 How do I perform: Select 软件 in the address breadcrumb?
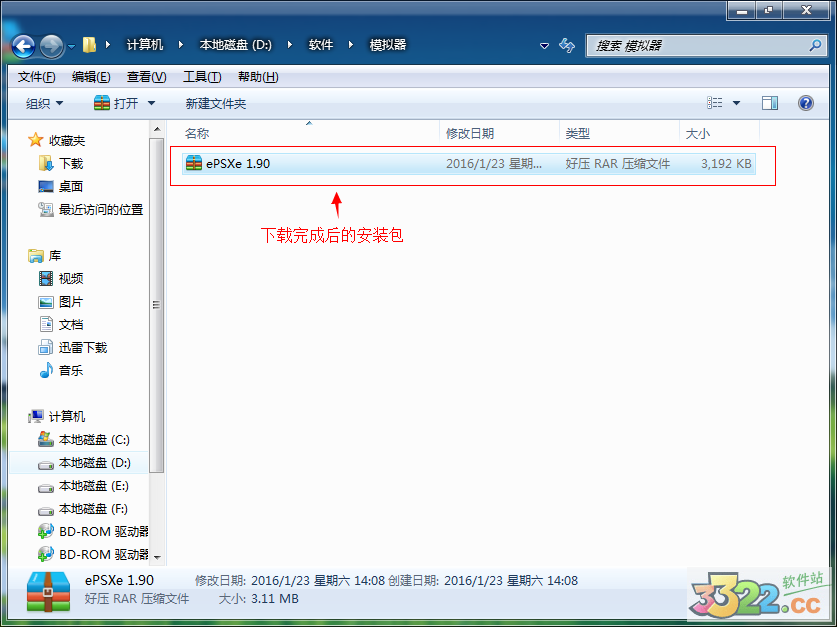pyautogui.click(x=321, y=45)
